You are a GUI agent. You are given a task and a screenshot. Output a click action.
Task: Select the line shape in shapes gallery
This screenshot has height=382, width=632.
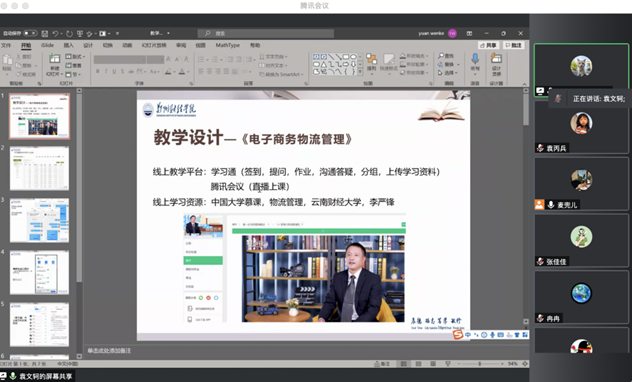[331, 57]
